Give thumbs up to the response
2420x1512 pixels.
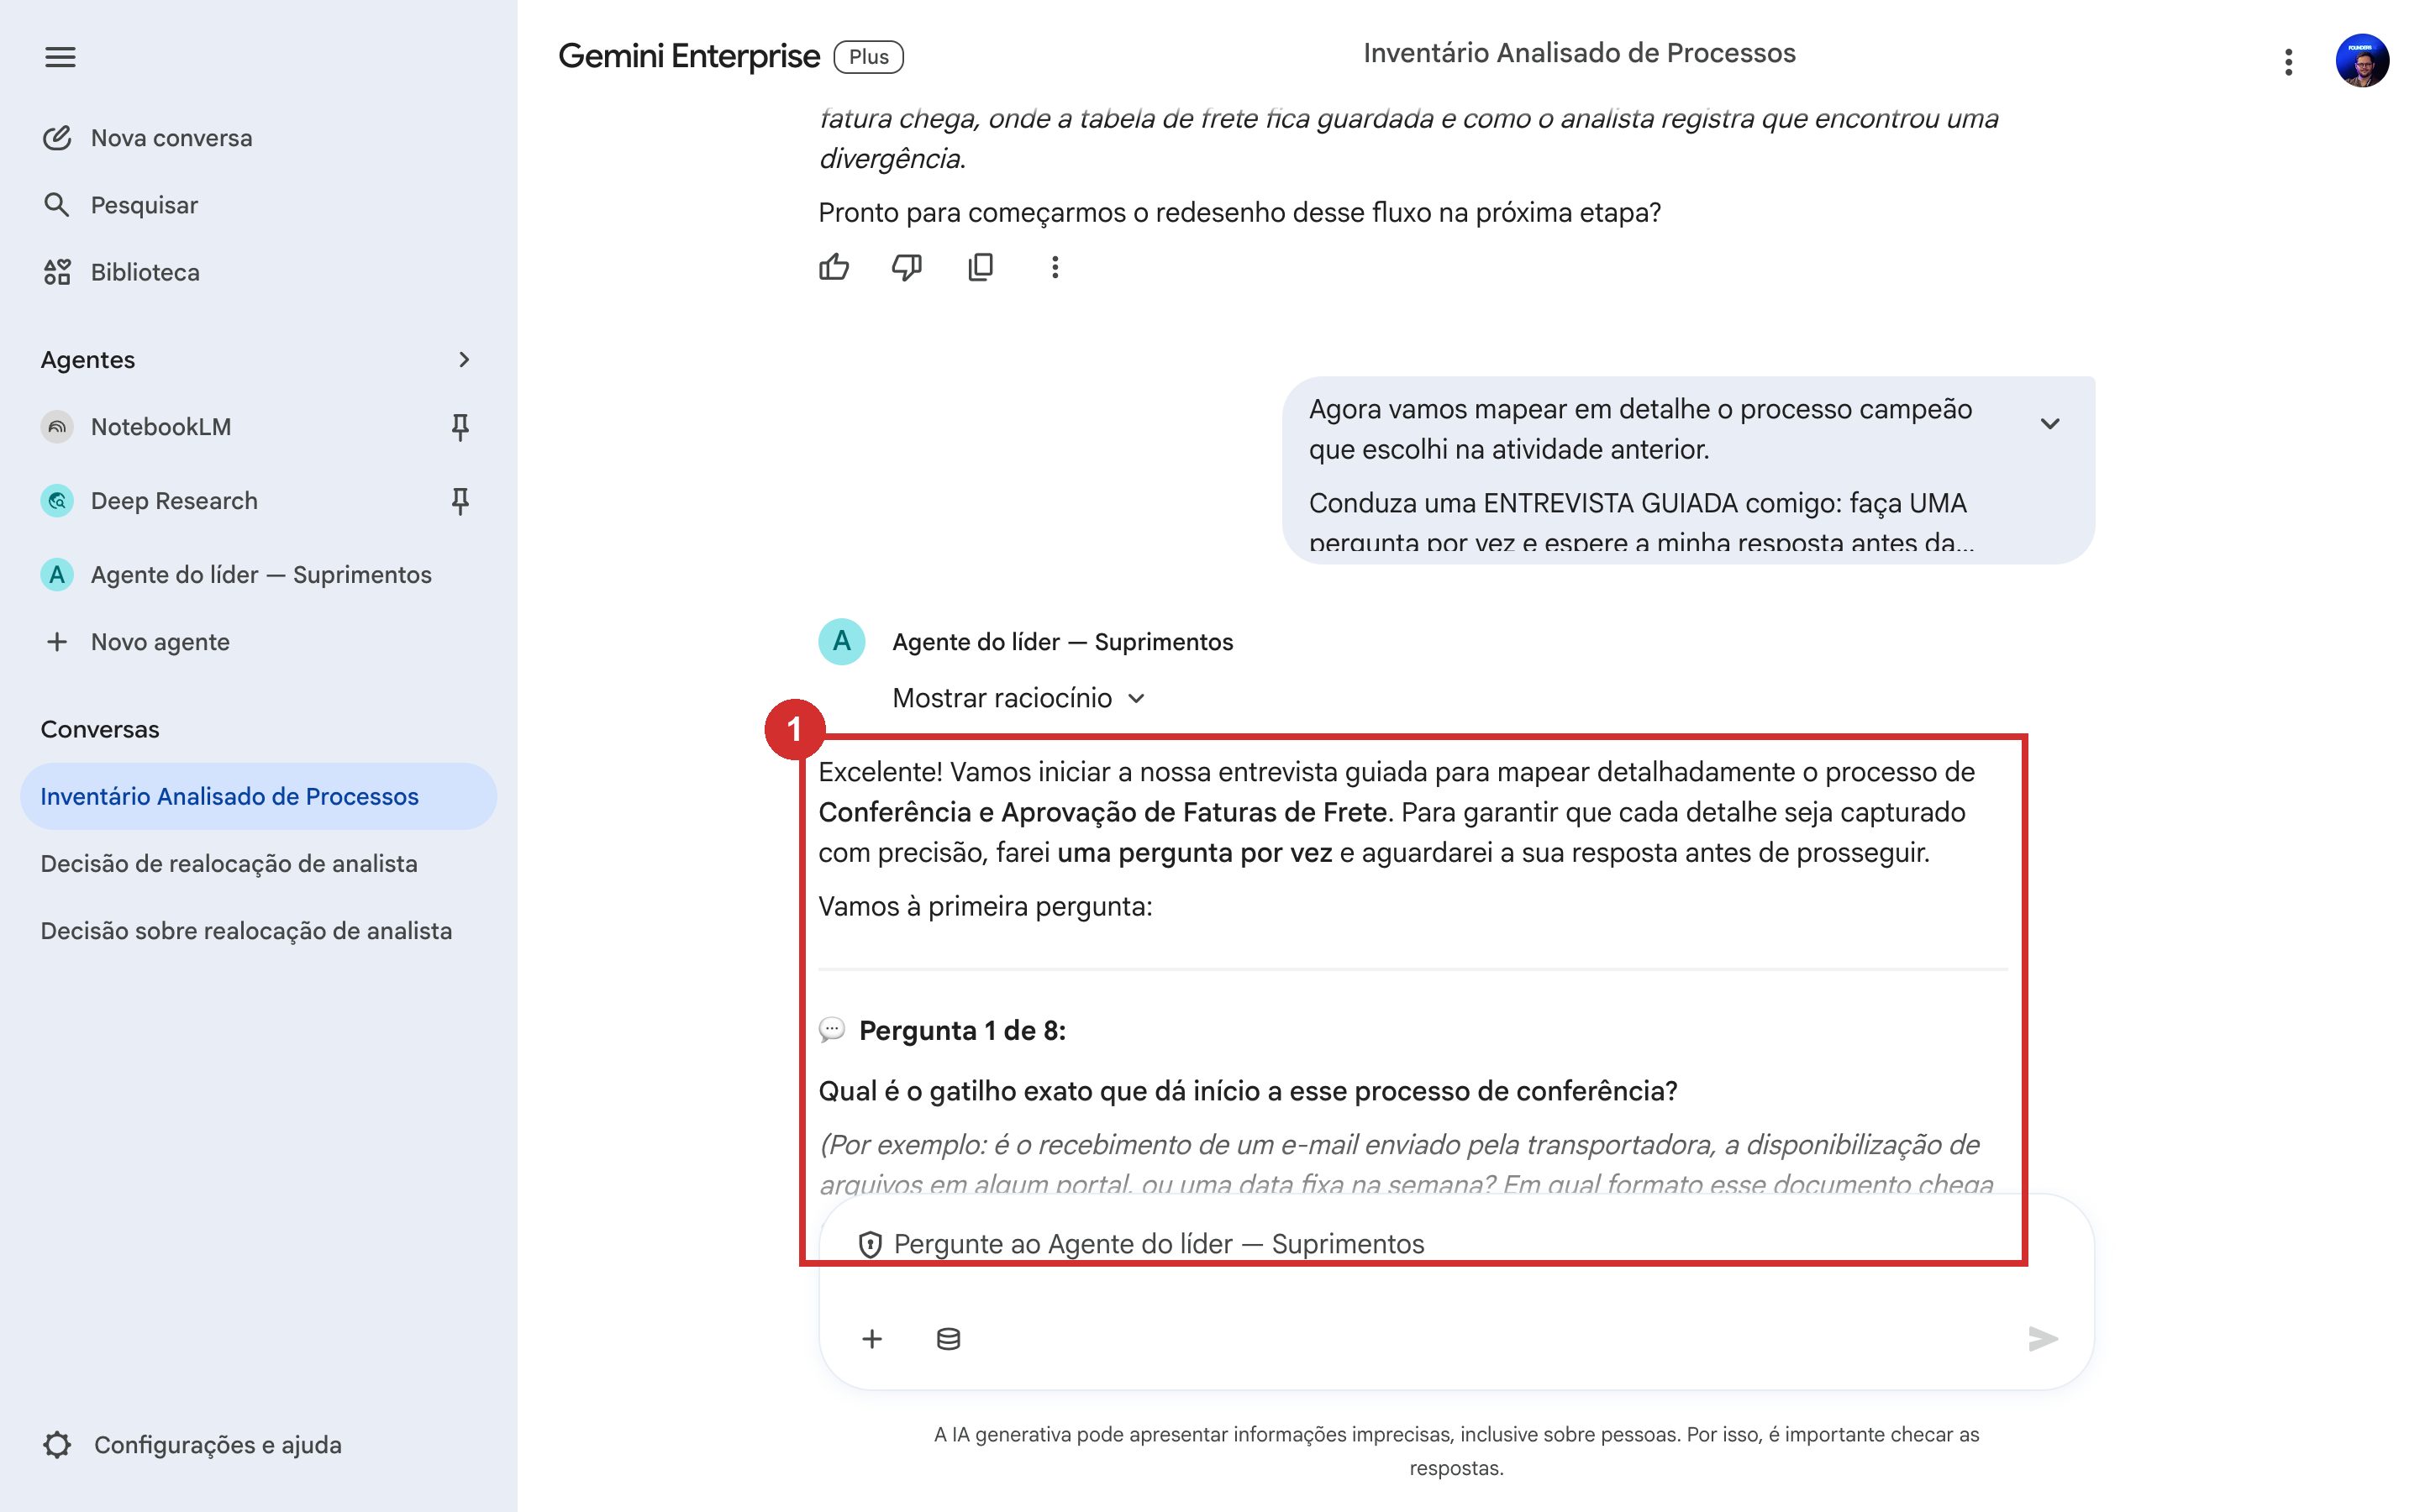click(834, 267)
